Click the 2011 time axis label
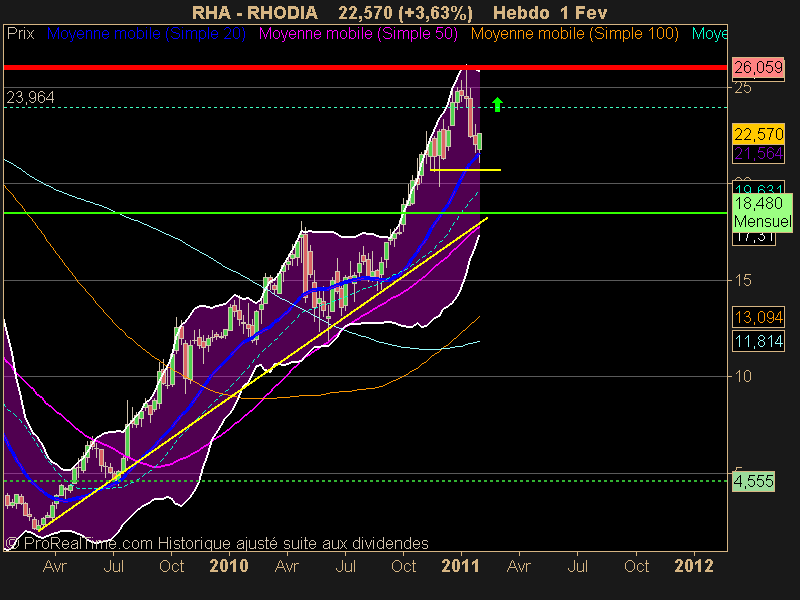Viewport: 800px width, 600px height. coord(461,566)
